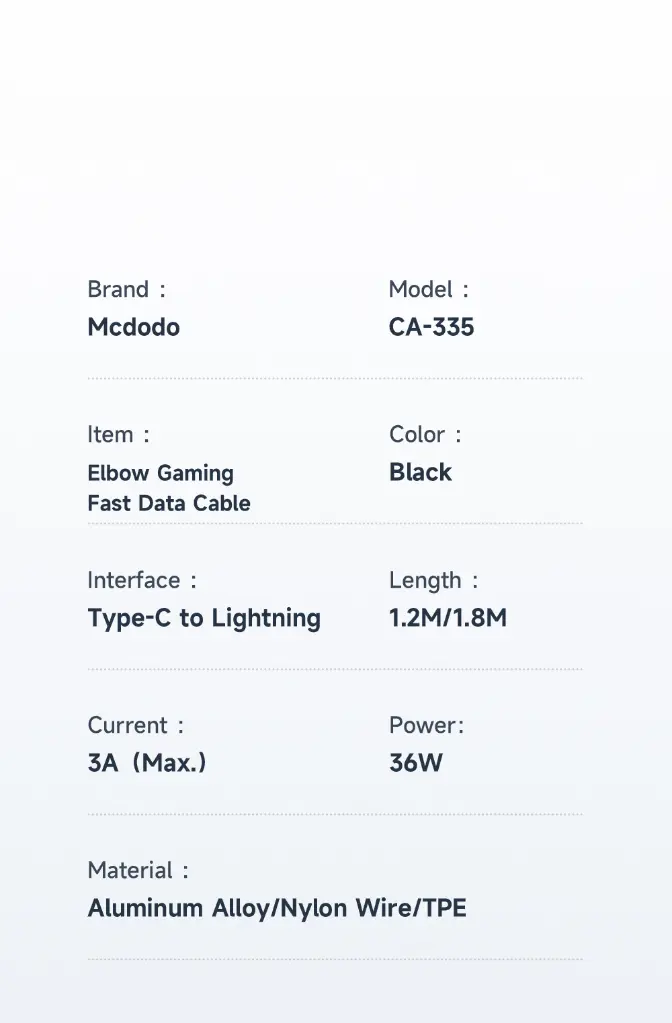Select the Black color value
Viewport: 672px width, 1023px height.
tap(420, 472)
